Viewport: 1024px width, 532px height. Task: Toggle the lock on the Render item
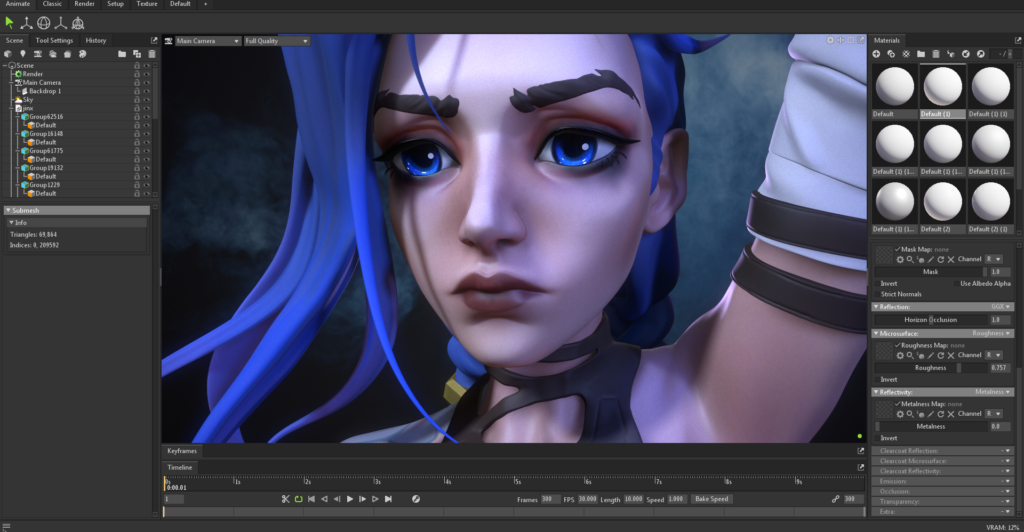pos(136,73)
